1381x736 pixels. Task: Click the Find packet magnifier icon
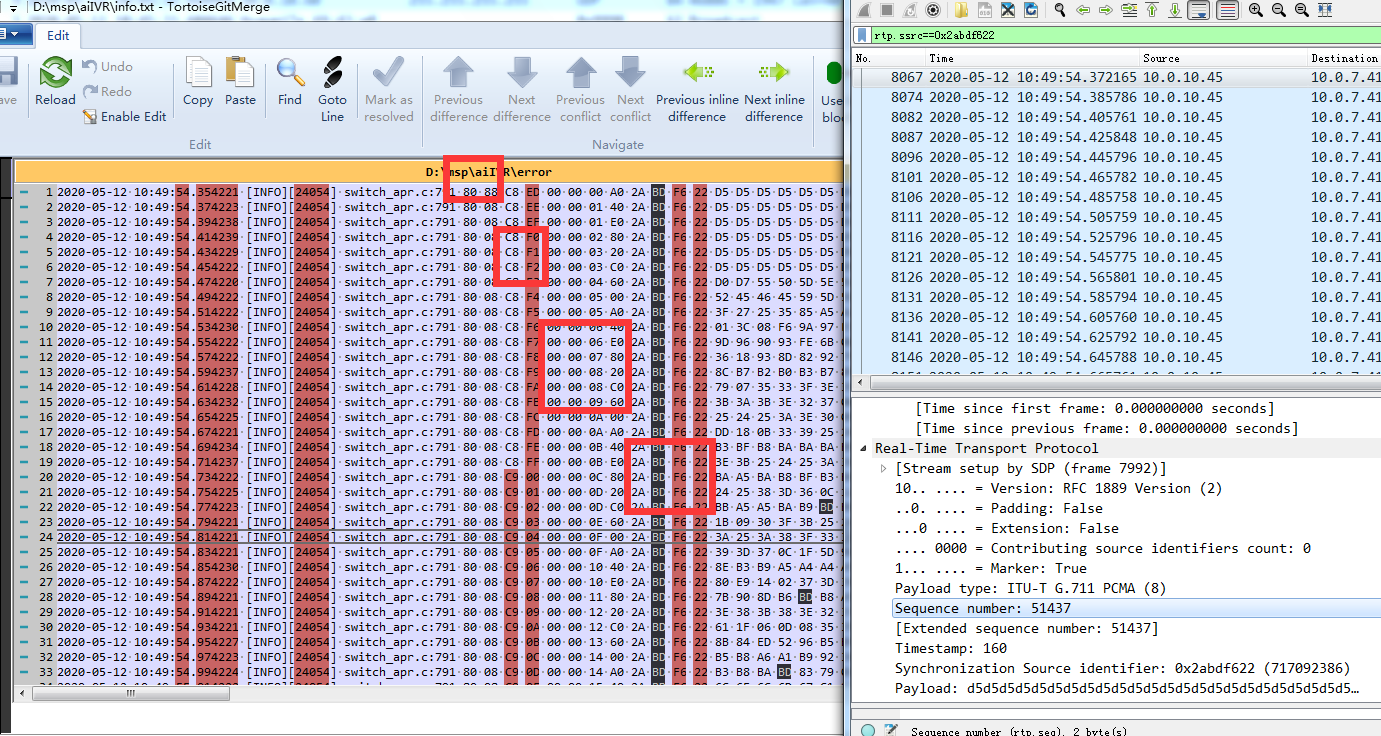[x=1060, y=9]
